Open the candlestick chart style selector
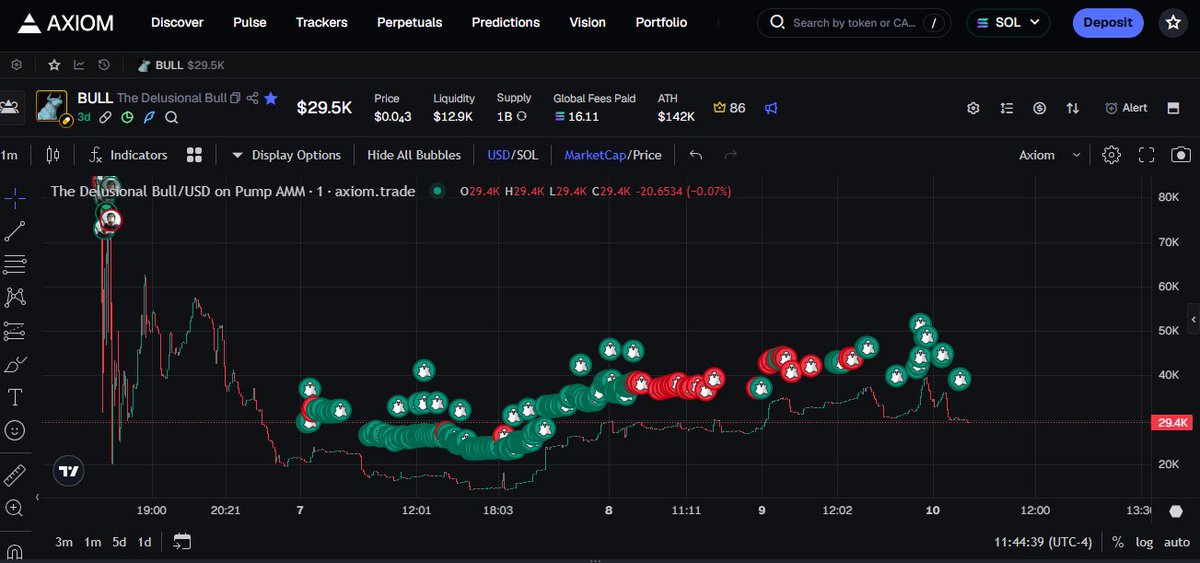1200x563 pixels. pyautogui.click(x=53, y=155)
